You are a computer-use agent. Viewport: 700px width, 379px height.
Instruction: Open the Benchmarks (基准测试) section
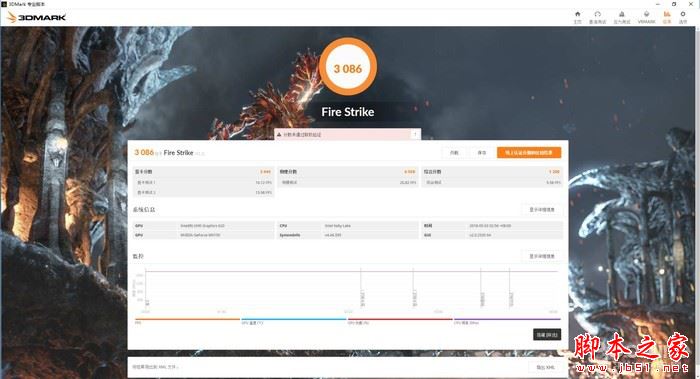597,17
